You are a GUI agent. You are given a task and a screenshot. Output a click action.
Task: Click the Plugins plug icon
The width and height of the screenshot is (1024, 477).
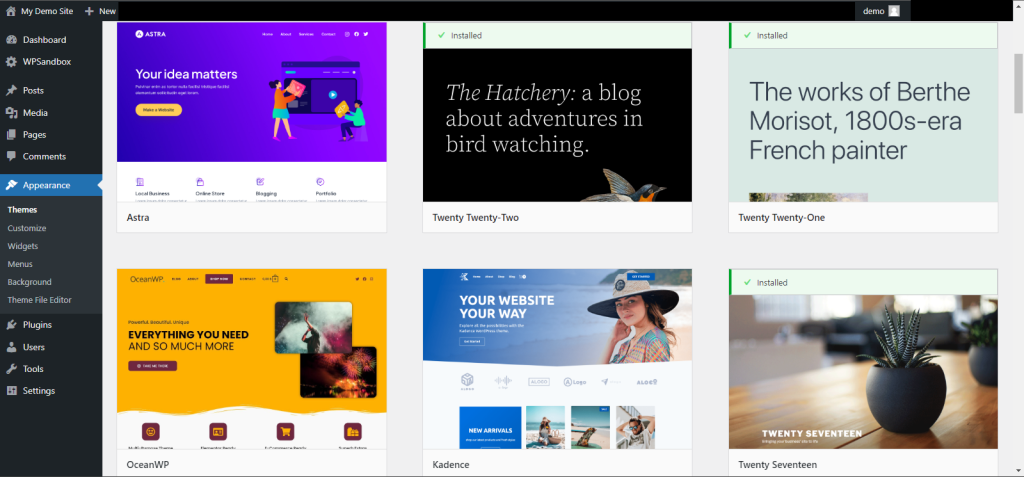[x=11, y=325]
